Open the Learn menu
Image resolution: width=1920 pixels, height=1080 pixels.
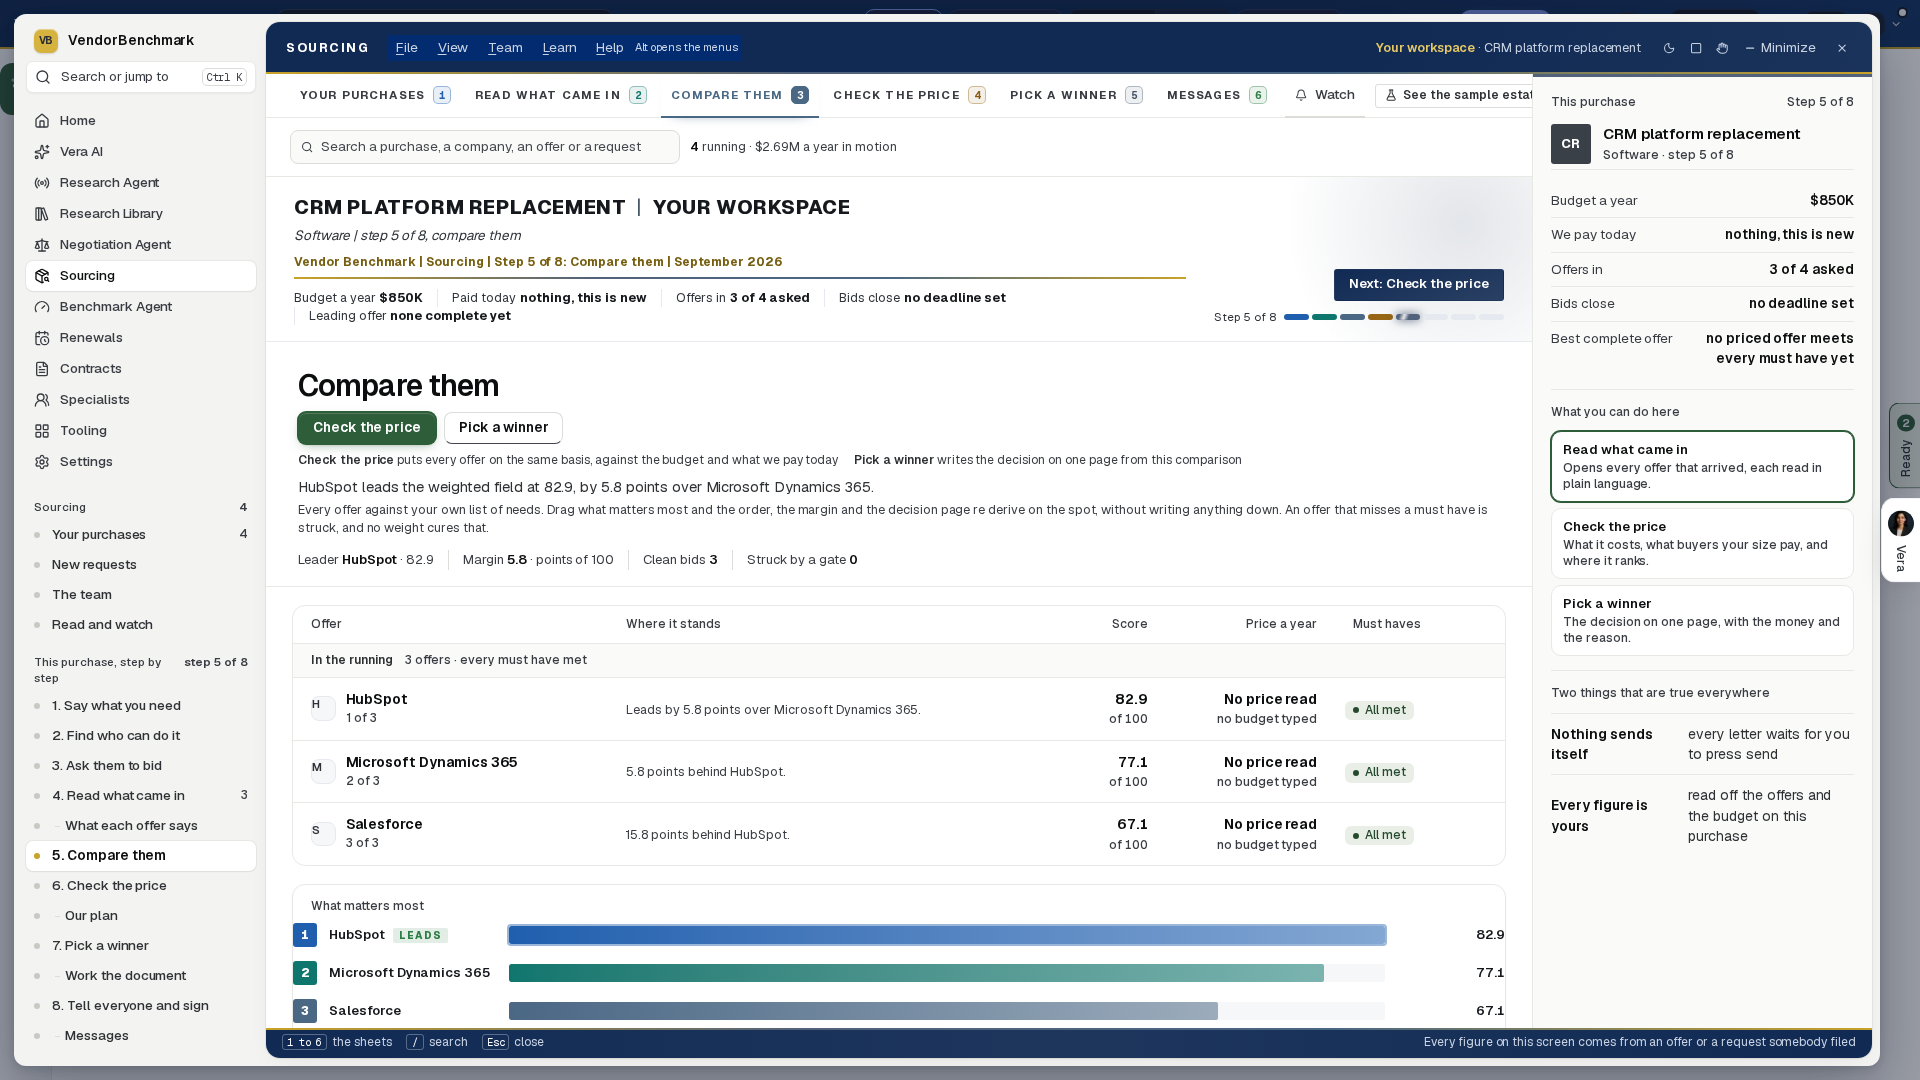click(559, 48)
